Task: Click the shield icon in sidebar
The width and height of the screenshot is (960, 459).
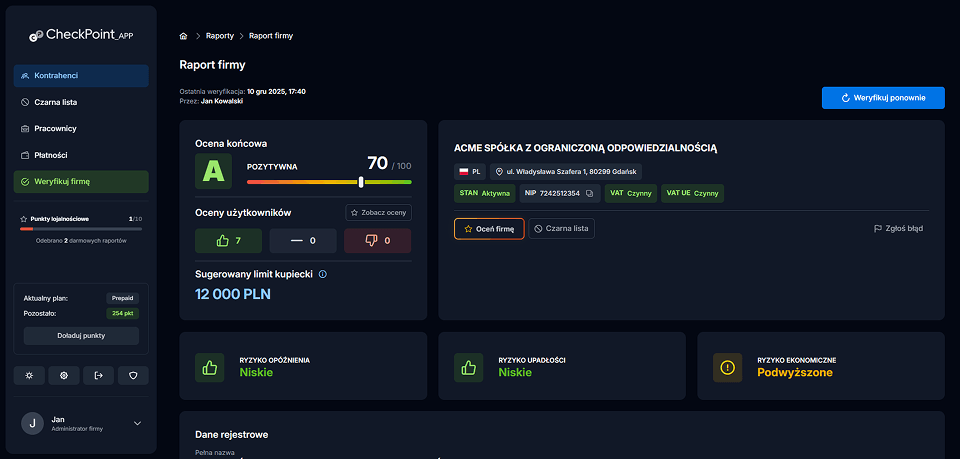Action: coord(133,376)
